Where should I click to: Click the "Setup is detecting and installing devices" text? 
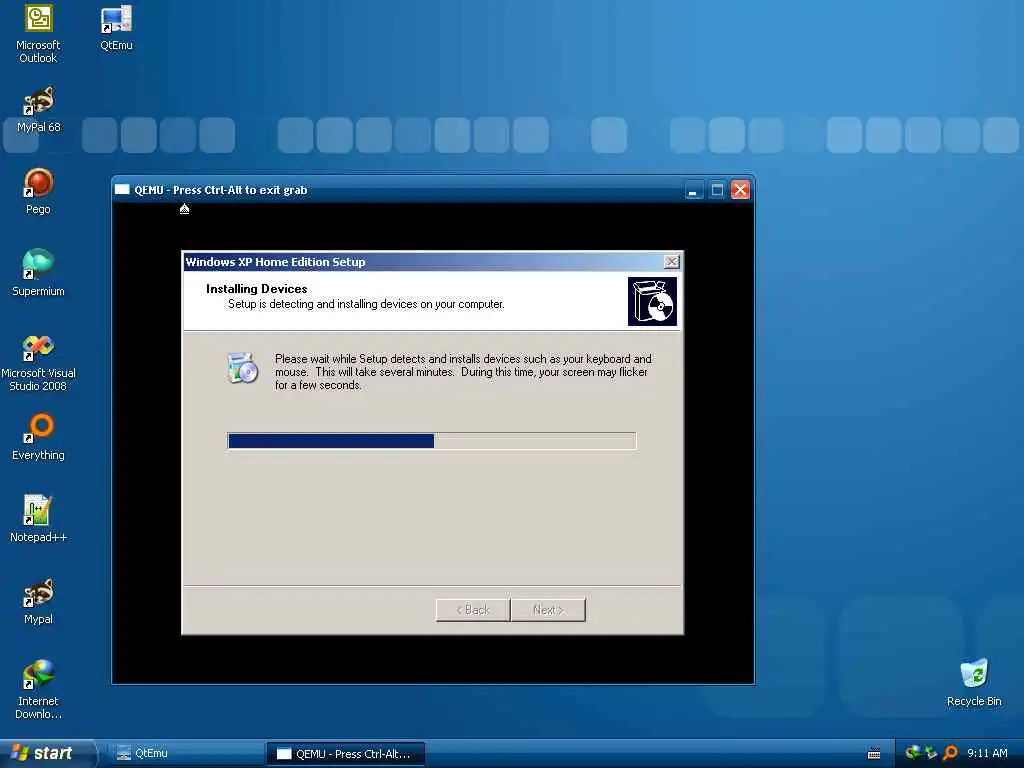pyautogui.click(x=366, y=304)
